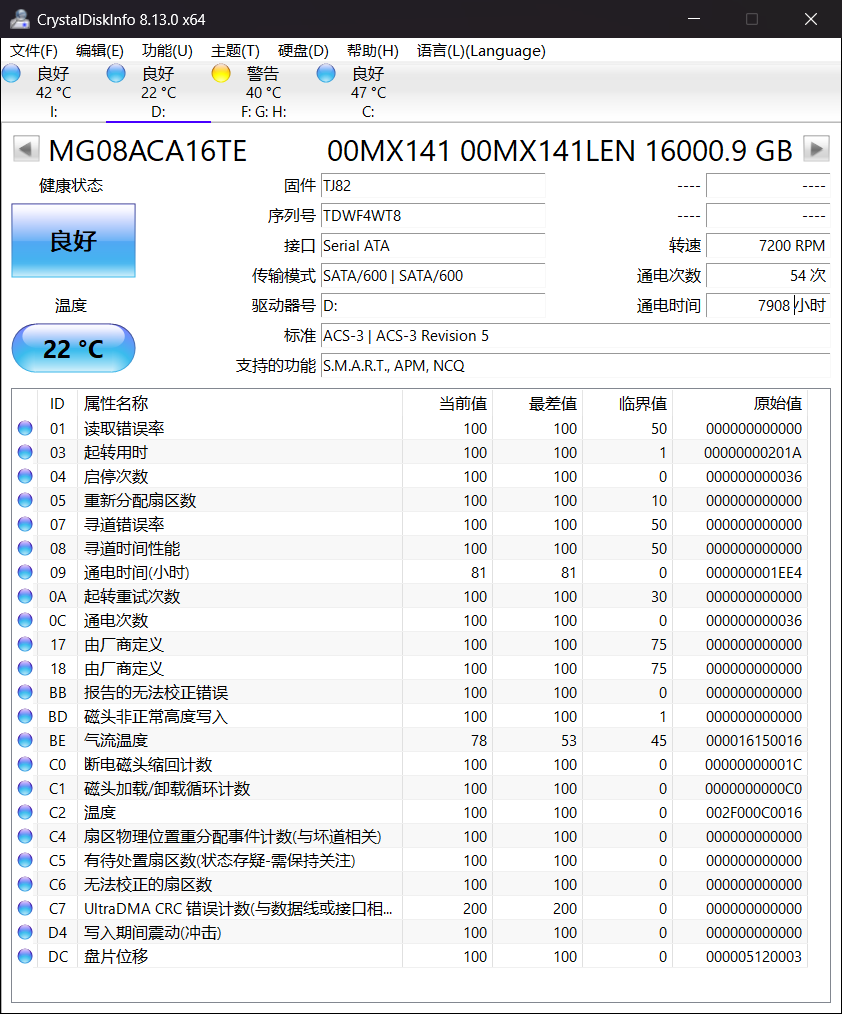The width and height of the screenshot is (842, 1014).
Task: Open the 文件(F) menu
Action: point(34,51)
